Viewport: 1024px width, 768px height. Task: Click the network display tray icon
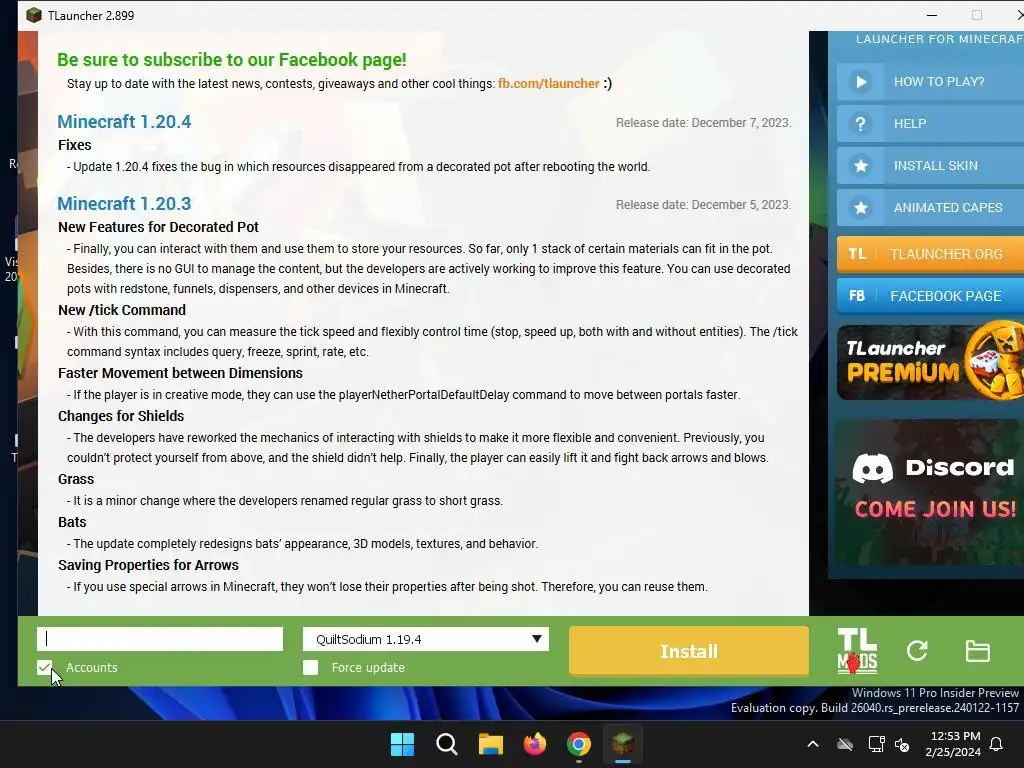876,744
